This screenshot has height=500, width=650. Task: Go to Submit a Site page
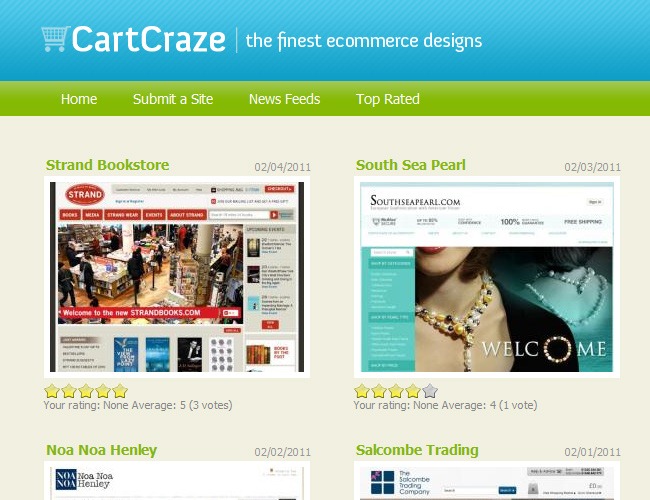[173, 99]
